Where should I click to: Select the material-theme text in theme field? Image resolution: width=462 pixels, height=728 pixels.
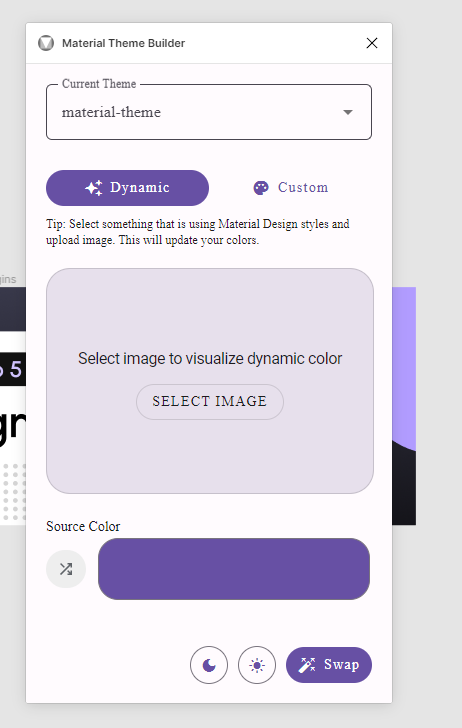(111, 112)
